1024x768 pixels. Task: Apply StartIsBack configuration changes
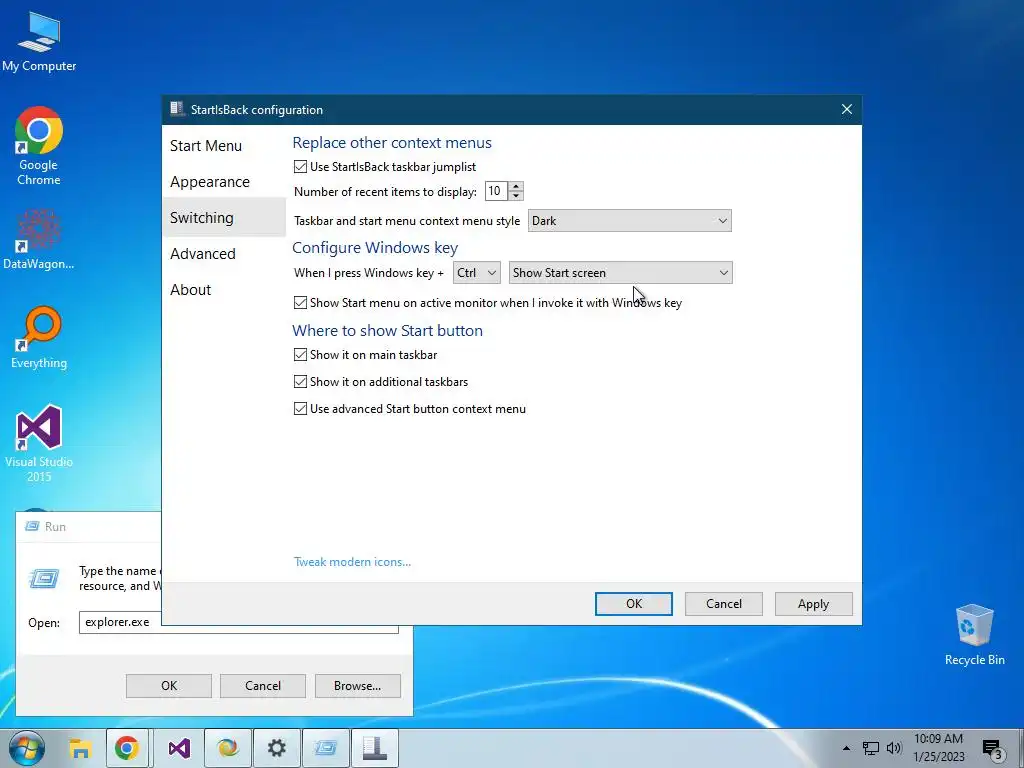(x=813, y=603)
